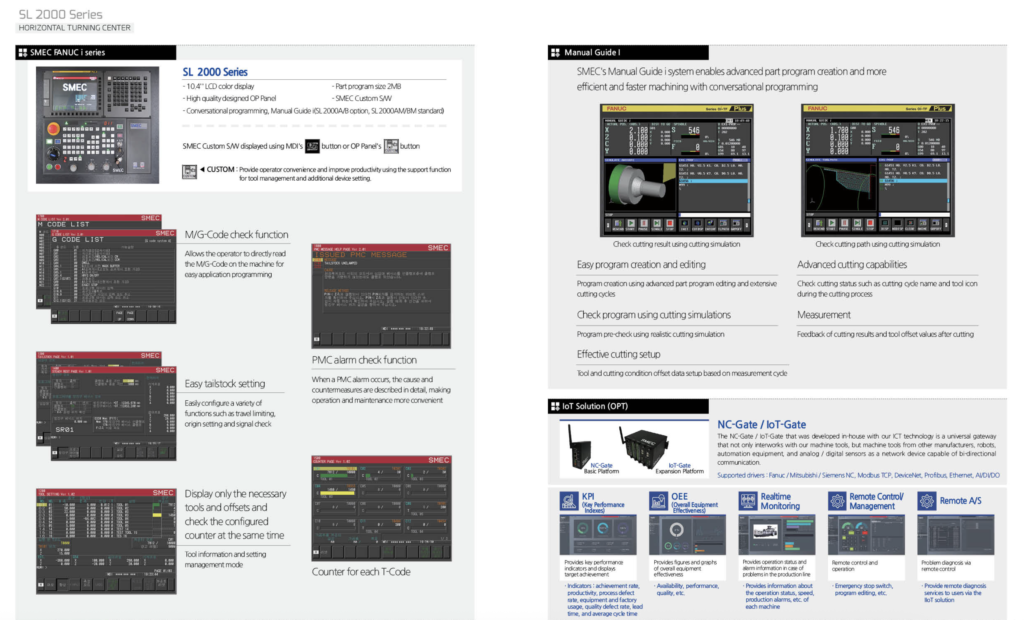Click the SMEC Custom S/W bullet
Screen dimensions: 1024x620
point(362,99)
